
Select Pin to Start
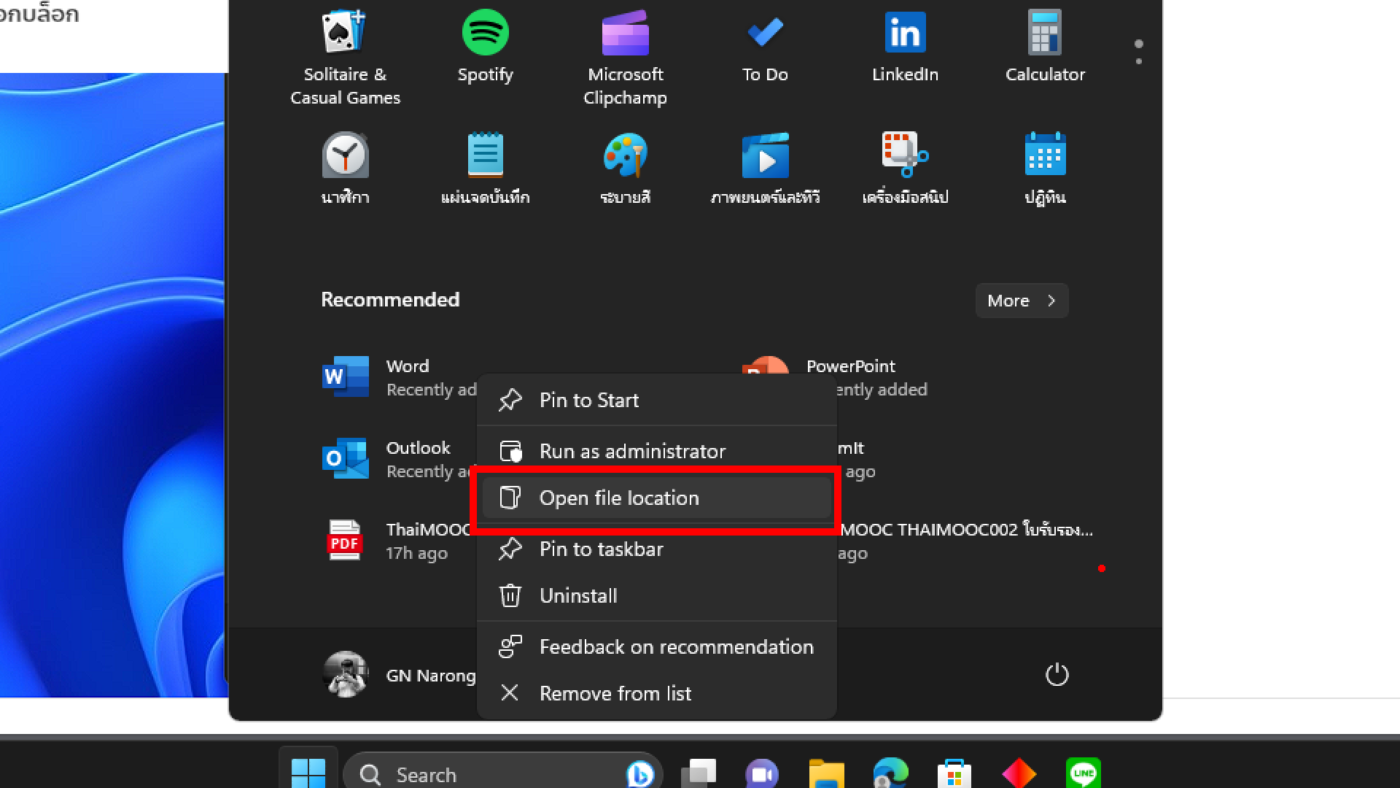coord(656,400)
